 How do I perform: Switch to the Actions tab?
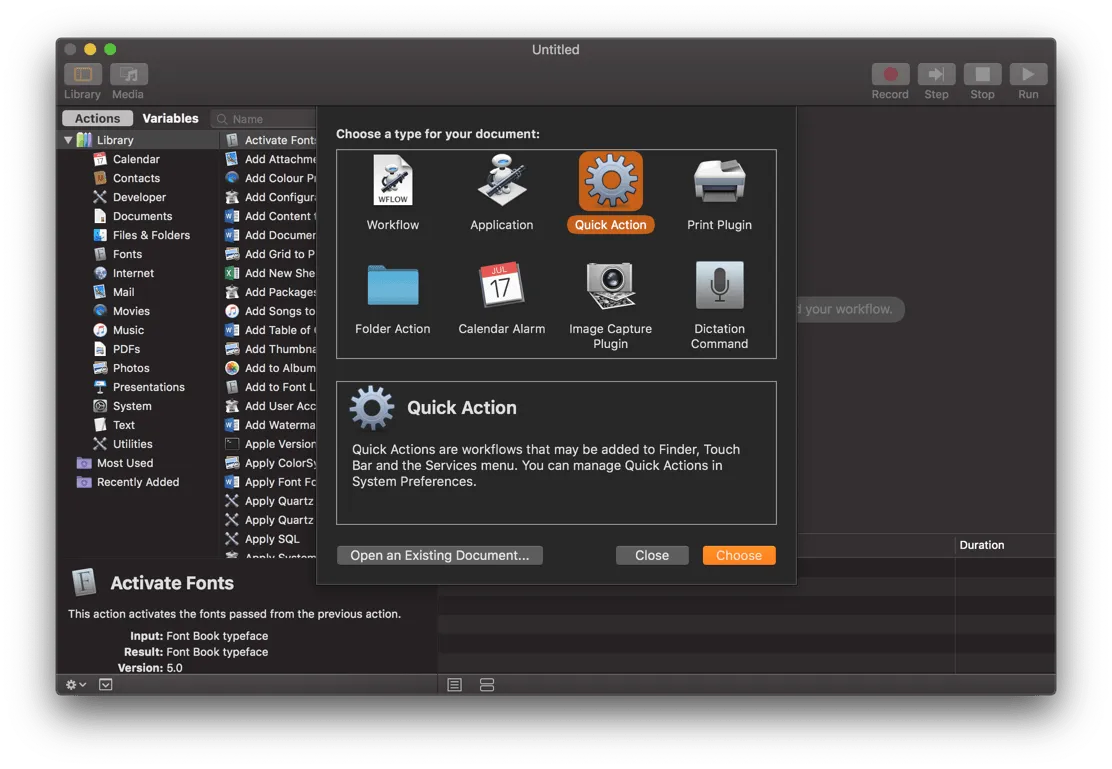tap(97, 118)
